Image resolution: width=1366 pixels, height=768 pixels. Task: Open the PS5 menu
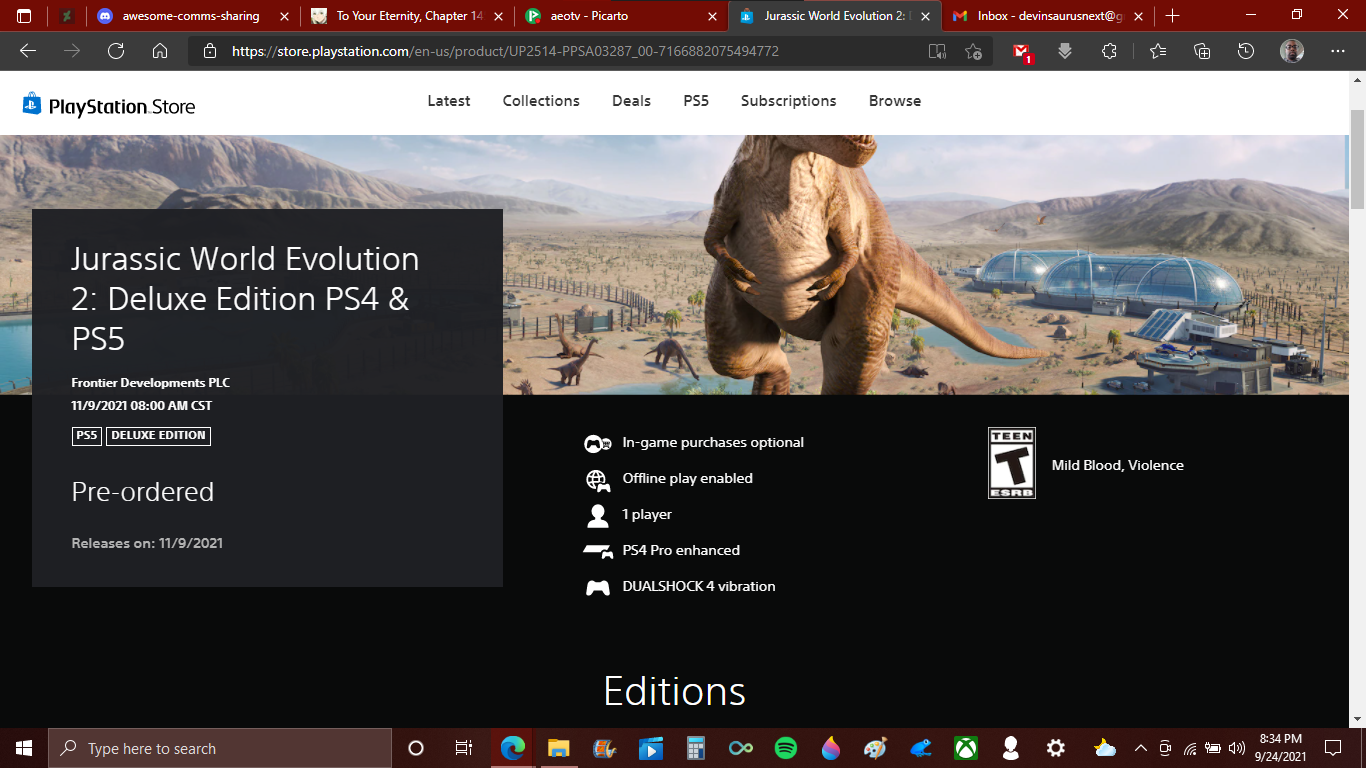696,101
